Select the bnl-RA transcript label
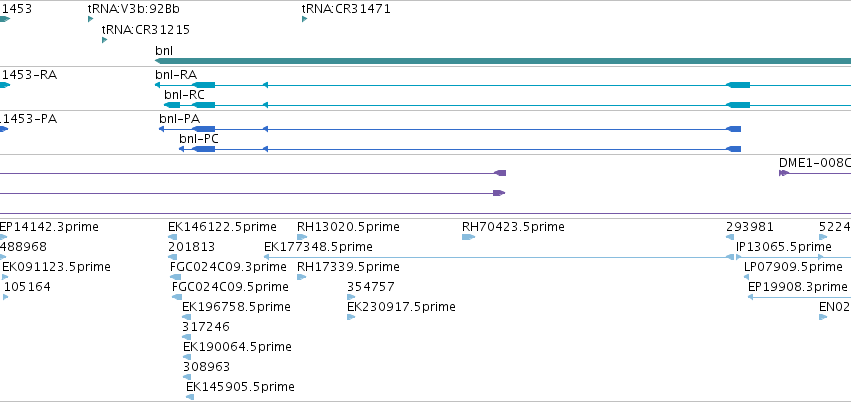 pos(176,75)
